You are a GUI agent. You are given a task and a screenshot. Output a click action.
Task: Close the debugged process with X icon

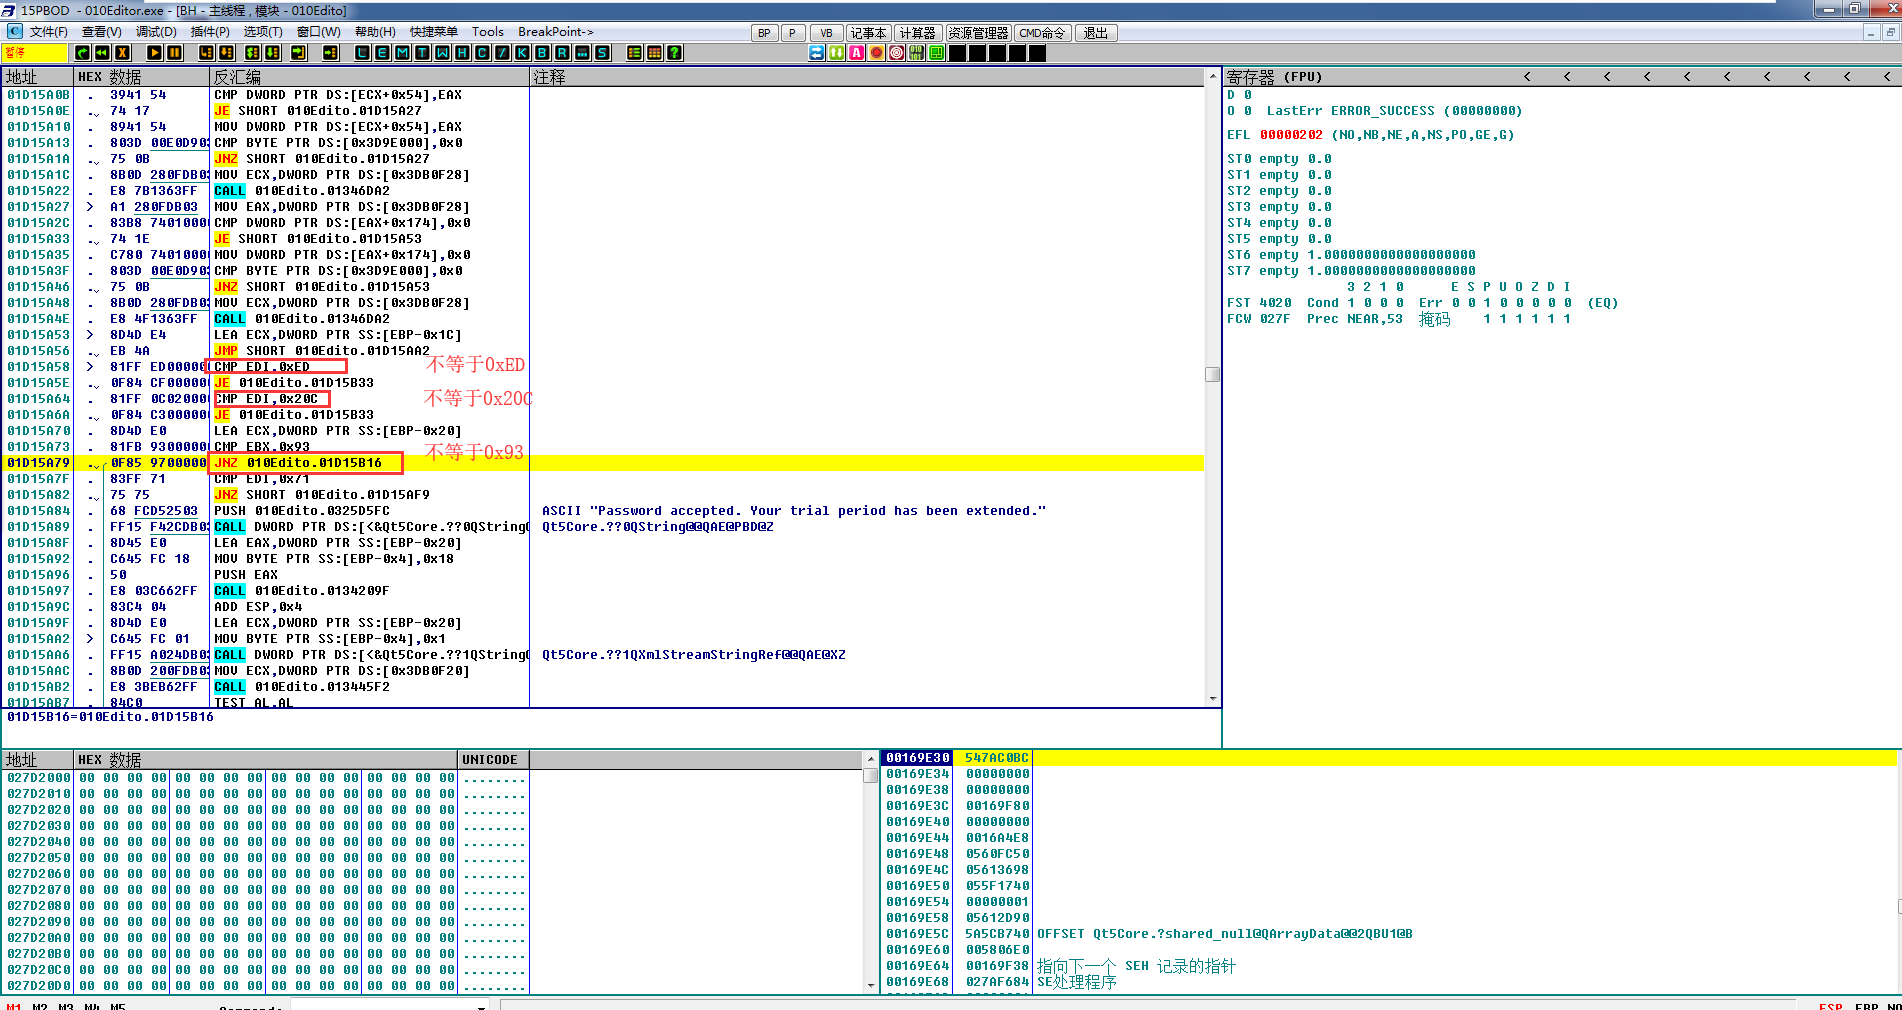point(123,53)
